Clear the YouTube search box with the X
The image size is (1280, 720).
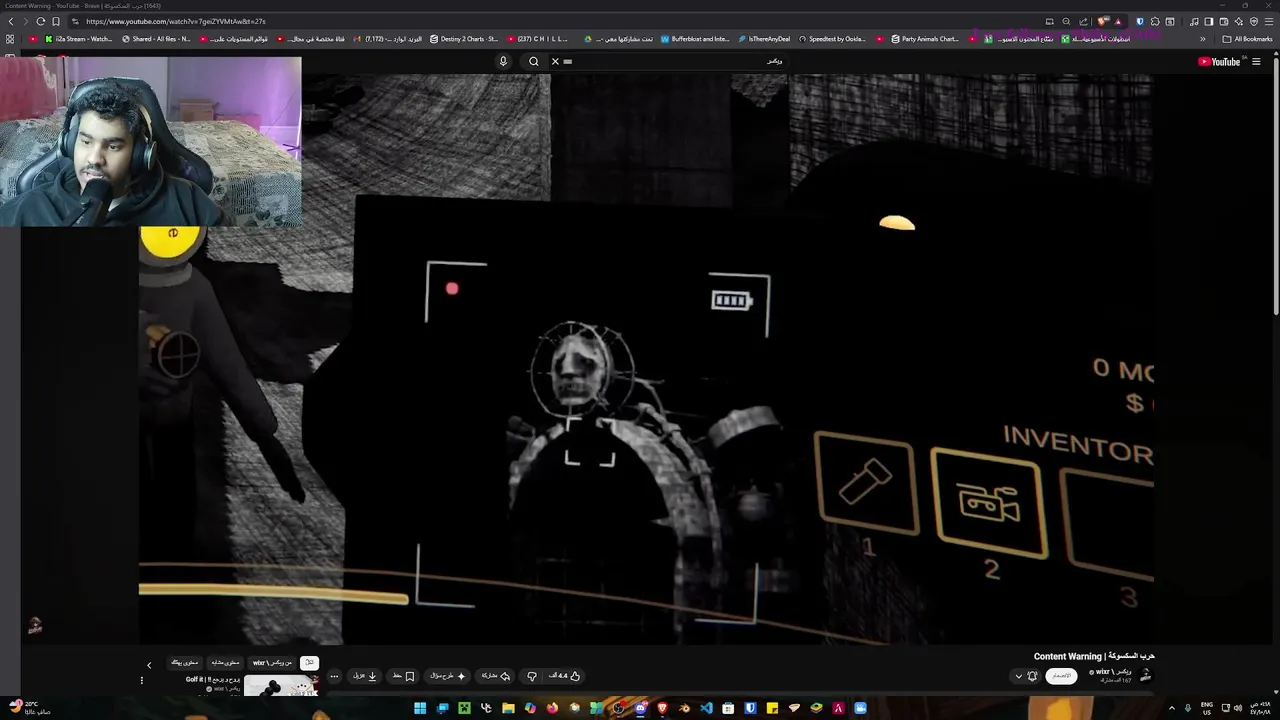tap(555, 61)
